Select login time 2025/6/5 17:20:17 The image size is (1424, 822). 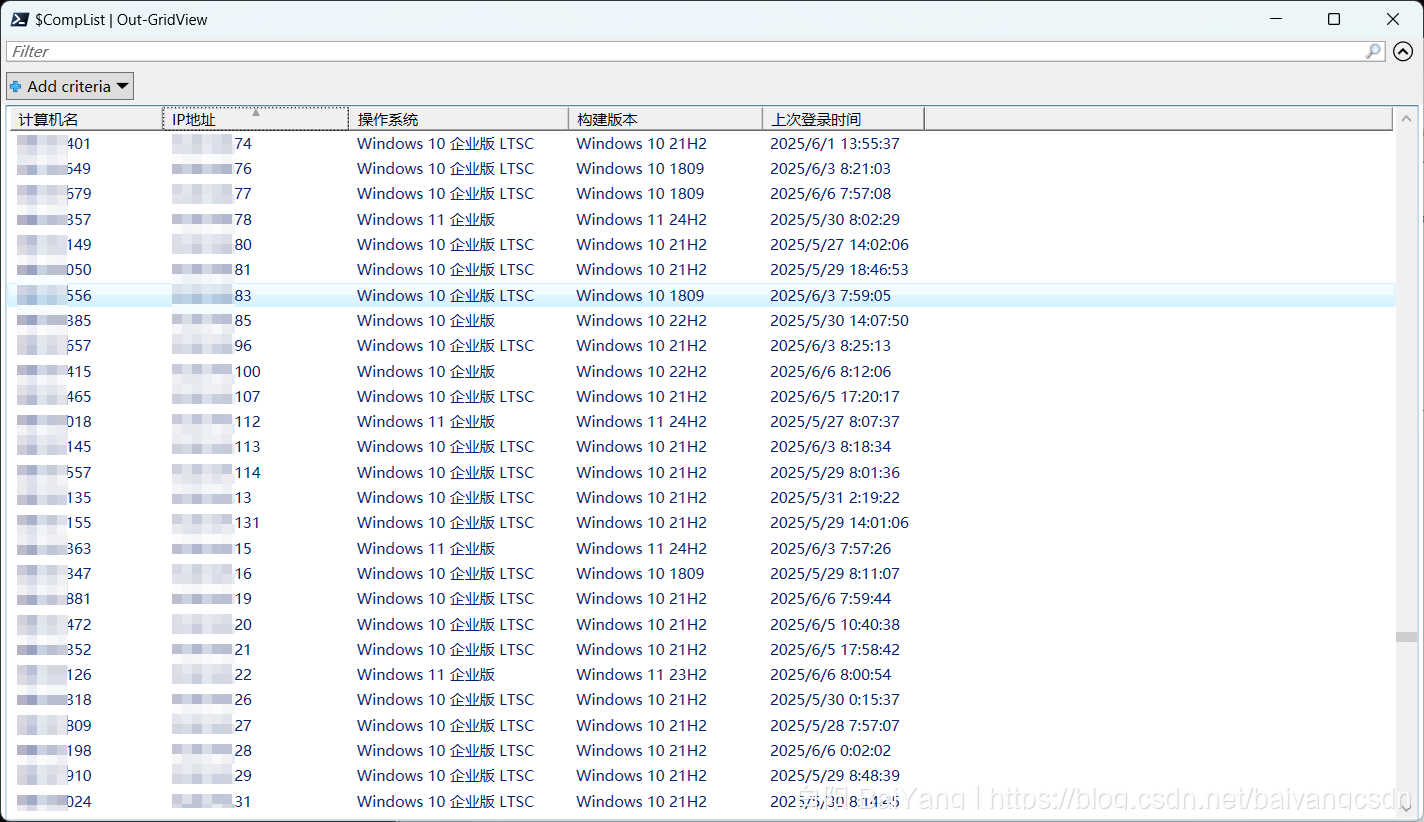tap(835, 396)
